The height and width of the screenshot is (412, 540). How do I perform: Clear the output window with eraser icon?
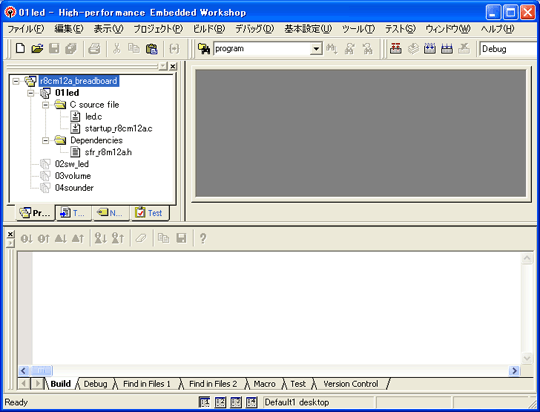tap(141, 238)
